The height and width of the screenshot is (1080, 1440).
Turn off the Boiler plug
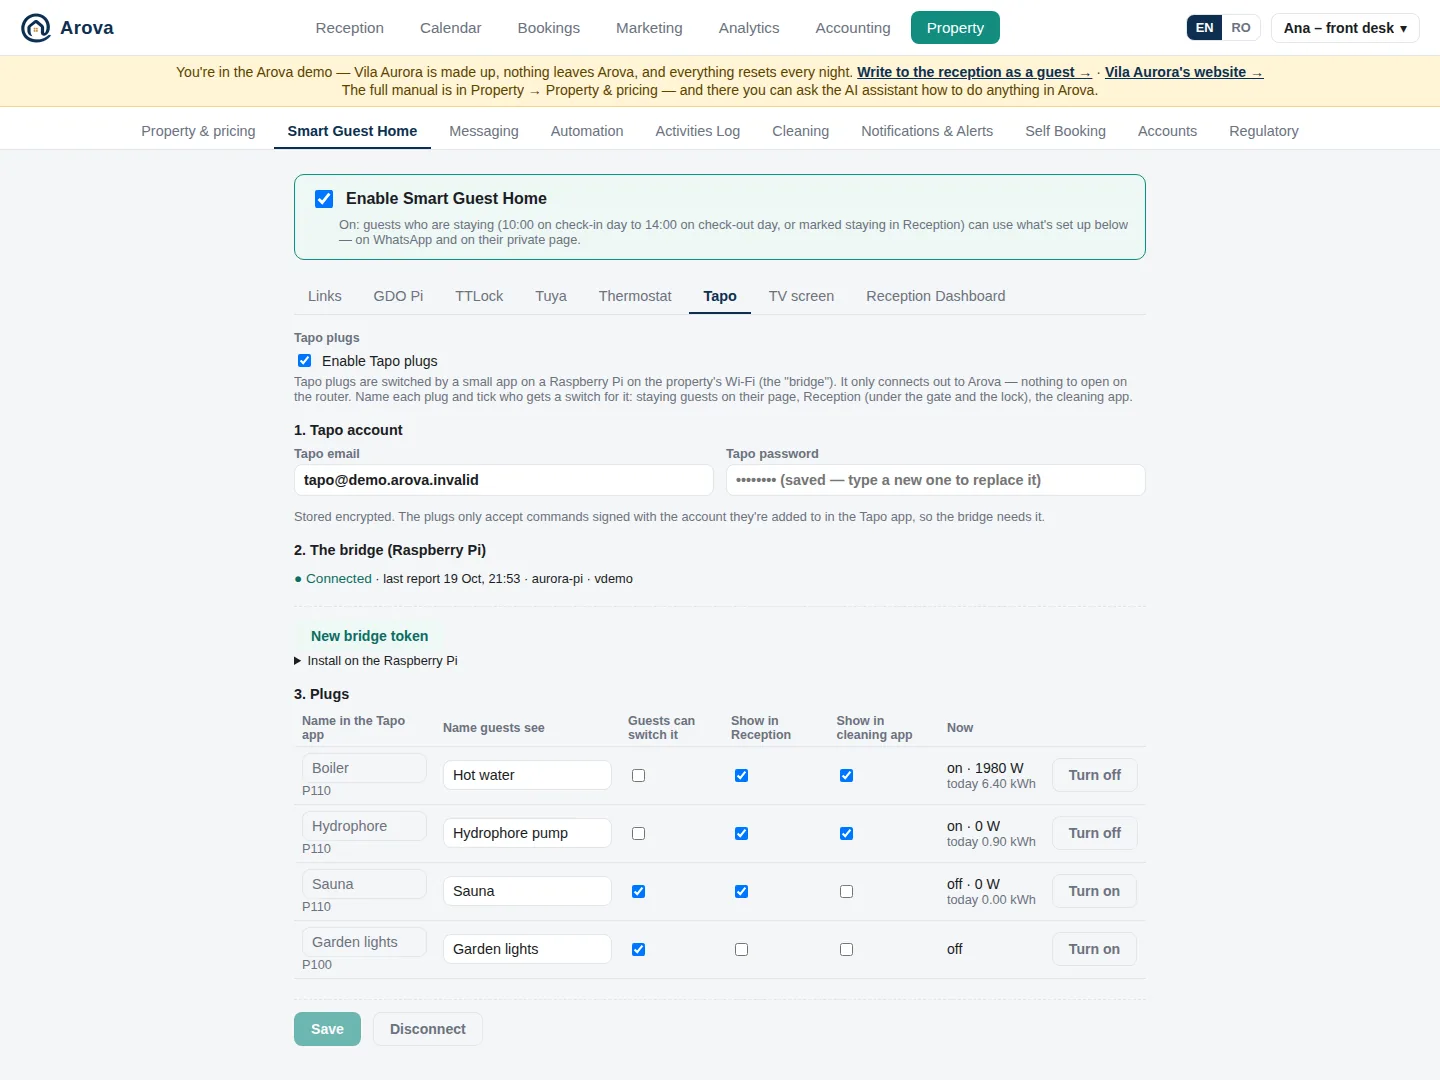click(1094, 775)
